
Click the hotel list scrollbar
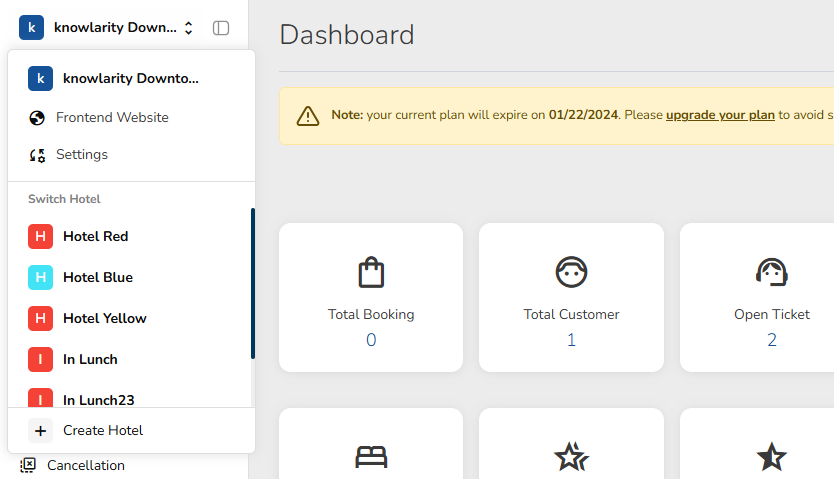(x=253, y=283)
